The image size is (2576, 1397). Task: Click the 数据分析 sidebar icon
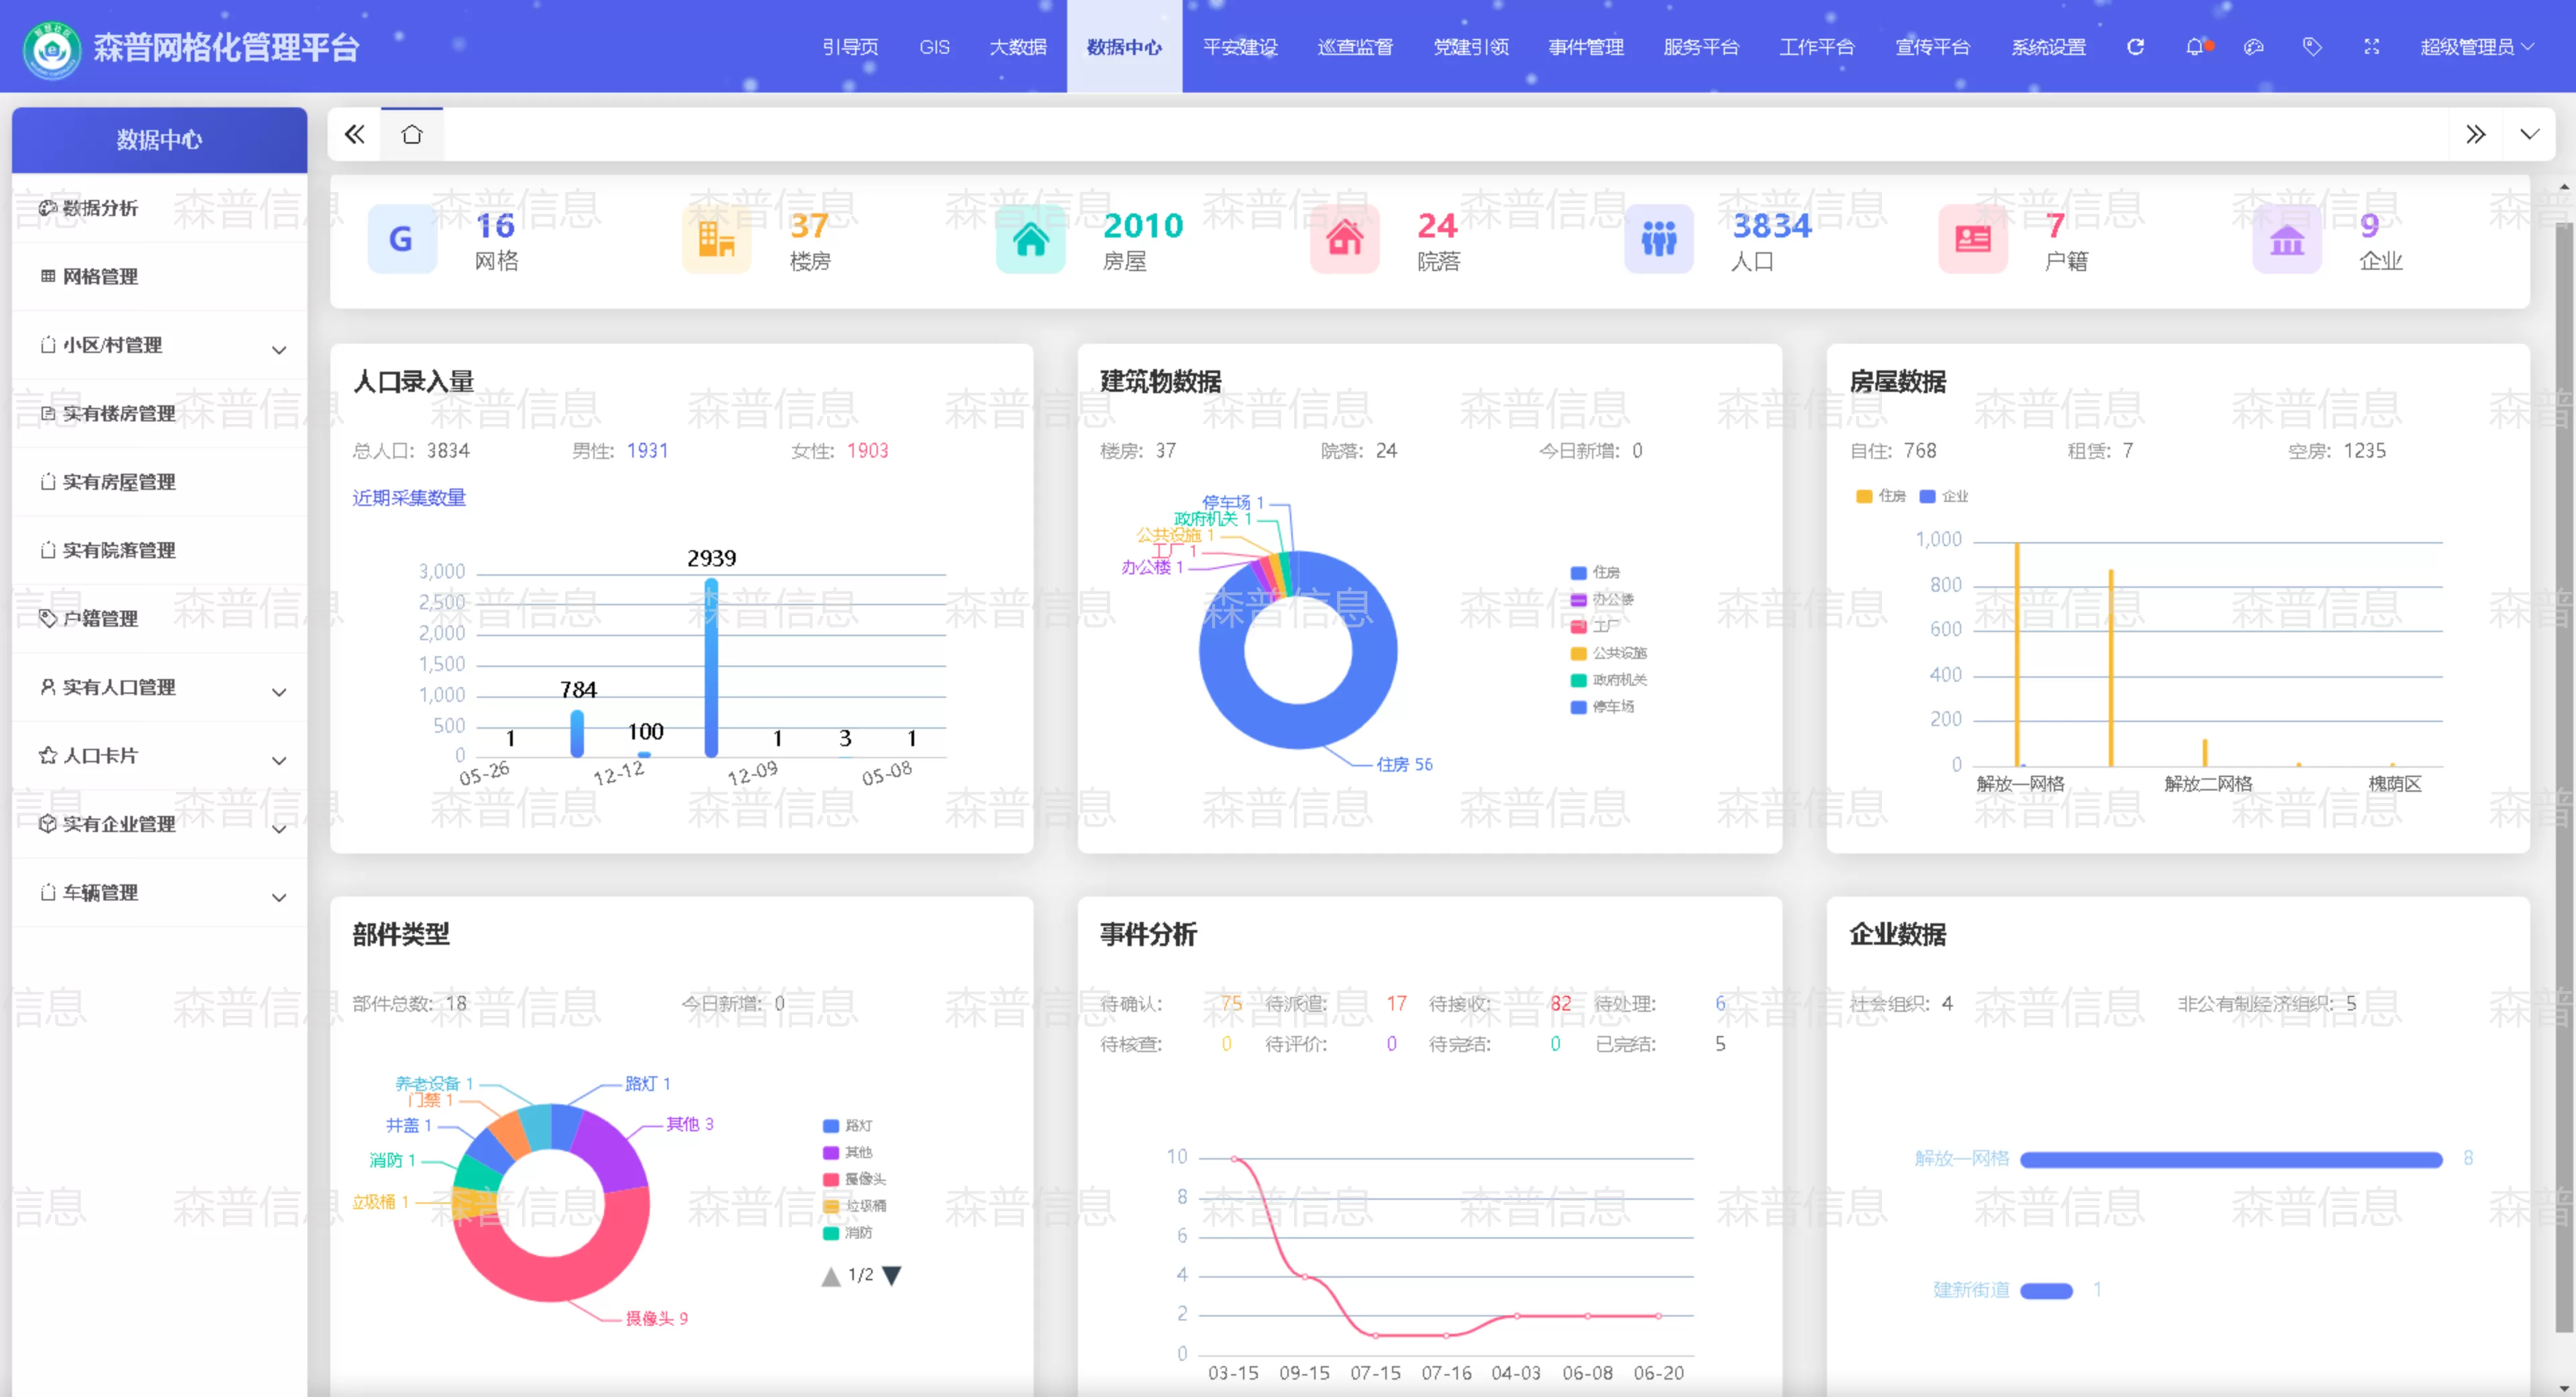(47, 208)
